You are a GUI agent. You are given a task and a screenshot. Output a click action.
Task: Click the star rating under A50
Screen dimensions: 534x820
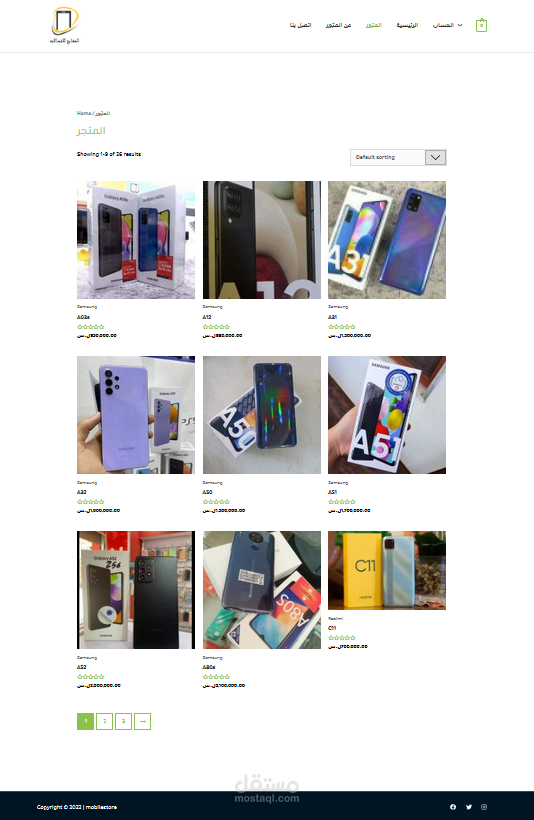click(x=216, y=502)
